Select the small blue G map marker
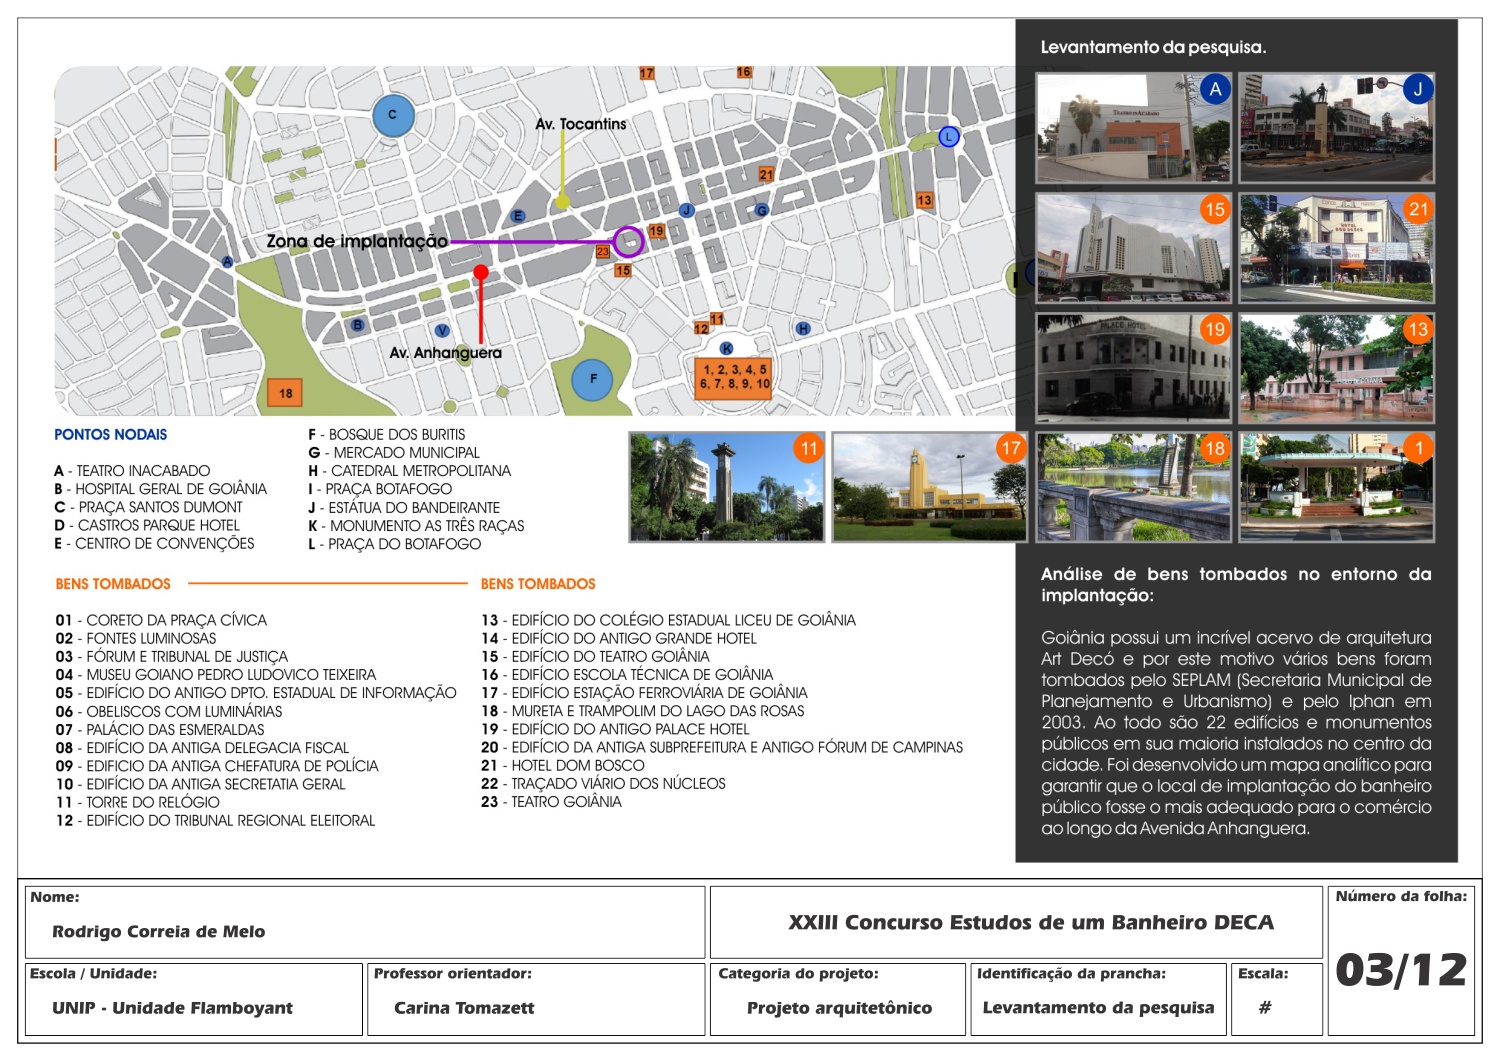 tap(762, 210)
